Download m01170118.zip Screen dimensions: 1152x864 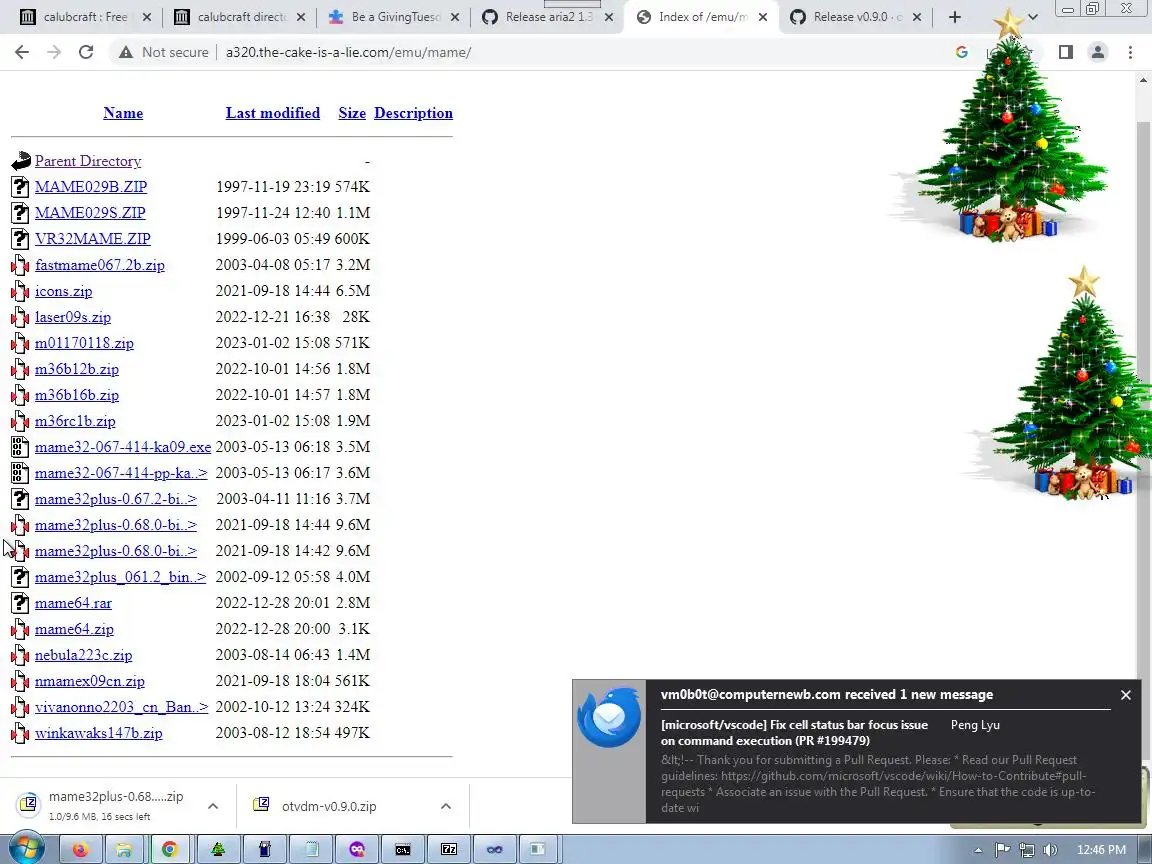[x=84, y=343]
